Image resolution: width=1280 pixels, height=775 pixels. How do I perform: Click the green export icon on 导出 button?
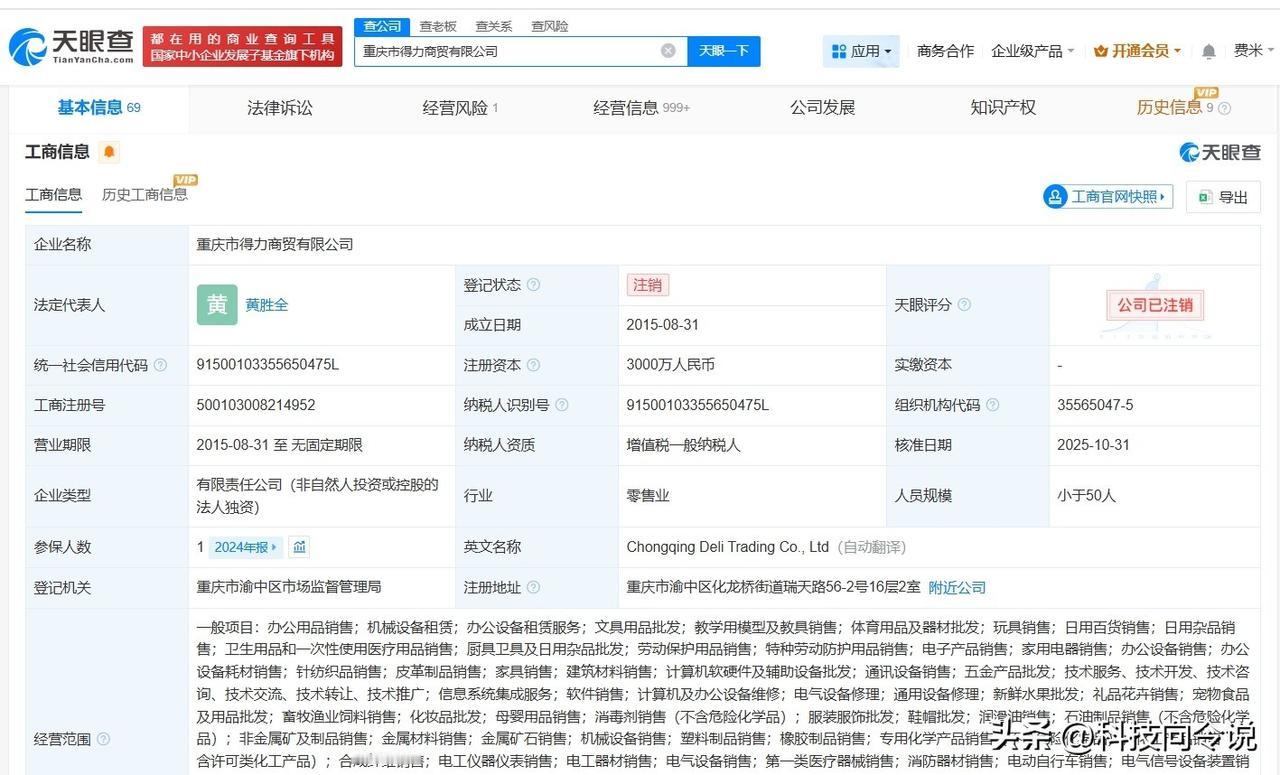pyautogui.click(x=1206, y=197)
